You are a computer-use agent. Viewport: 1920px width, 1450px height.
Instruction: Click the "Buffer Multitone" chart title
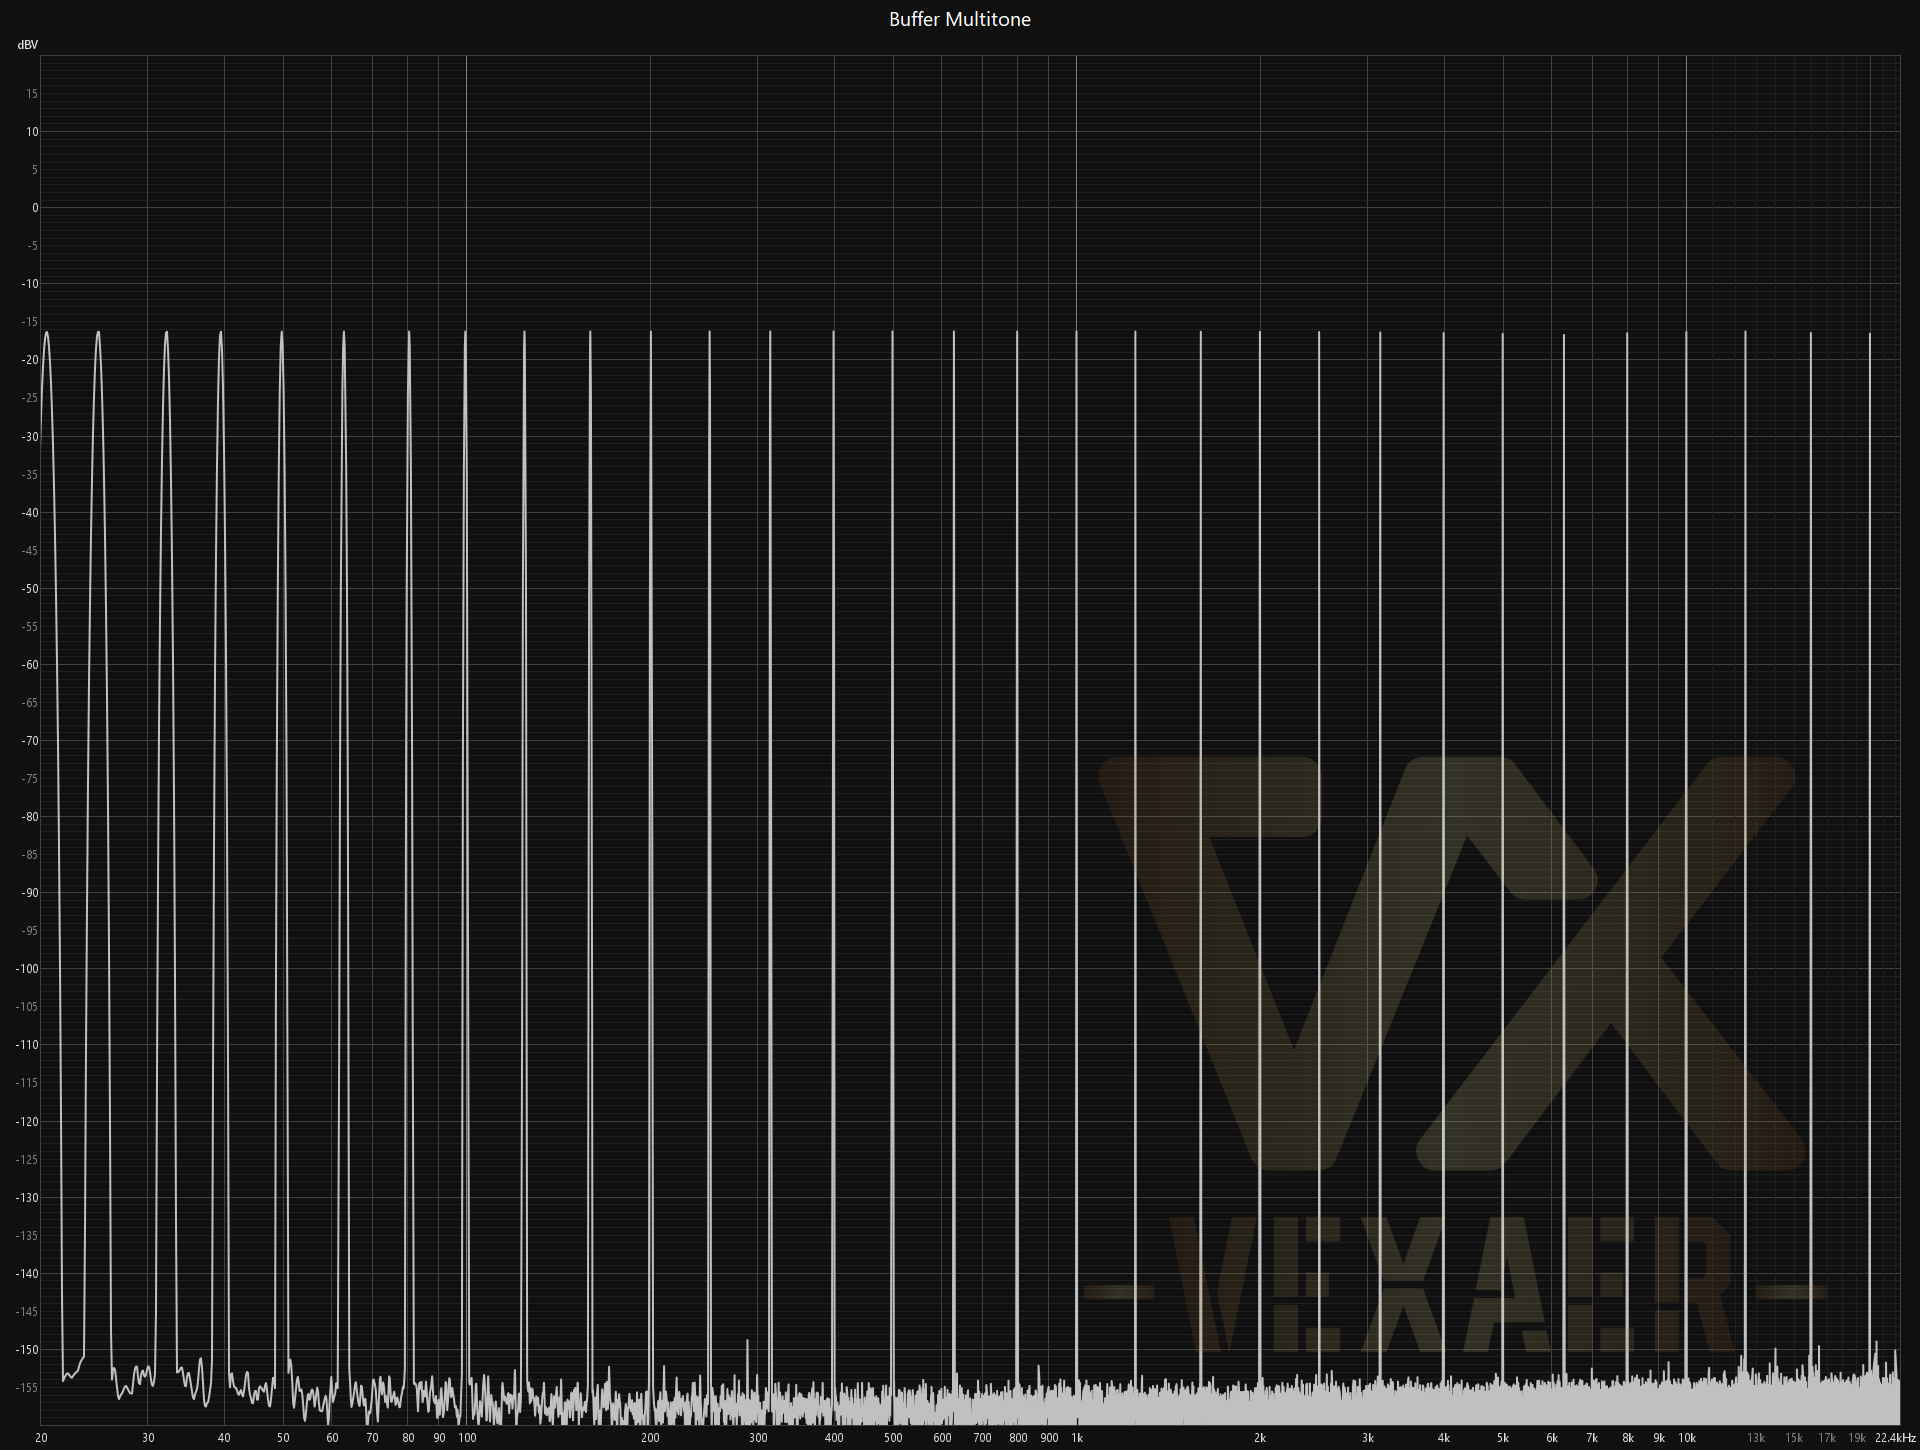(959, 19)
